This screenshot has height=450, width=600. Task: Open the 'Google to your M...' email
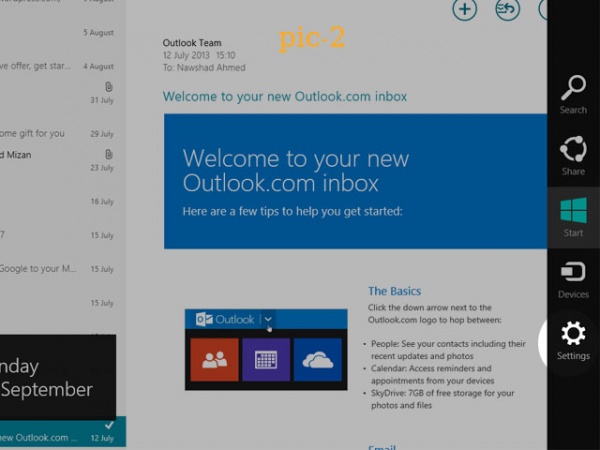point(63,269)
